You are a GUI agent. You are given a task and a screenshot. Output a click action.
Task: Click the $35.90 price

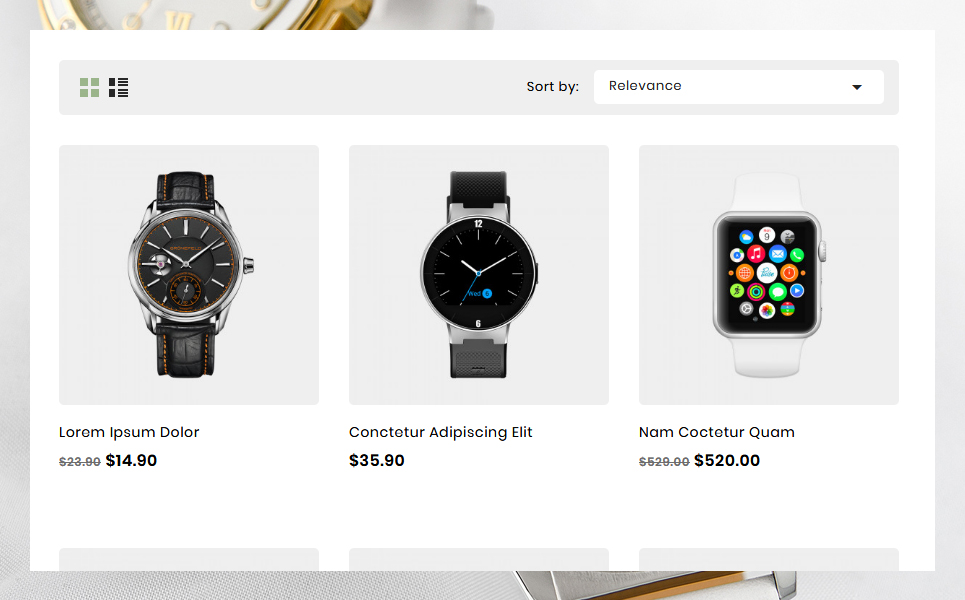click(377, 460)
